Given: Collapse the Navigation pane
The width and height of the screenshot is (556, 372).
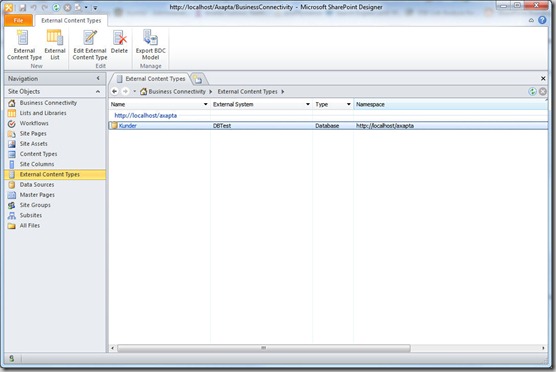Looking at the screenshot, I should point(98,78).
